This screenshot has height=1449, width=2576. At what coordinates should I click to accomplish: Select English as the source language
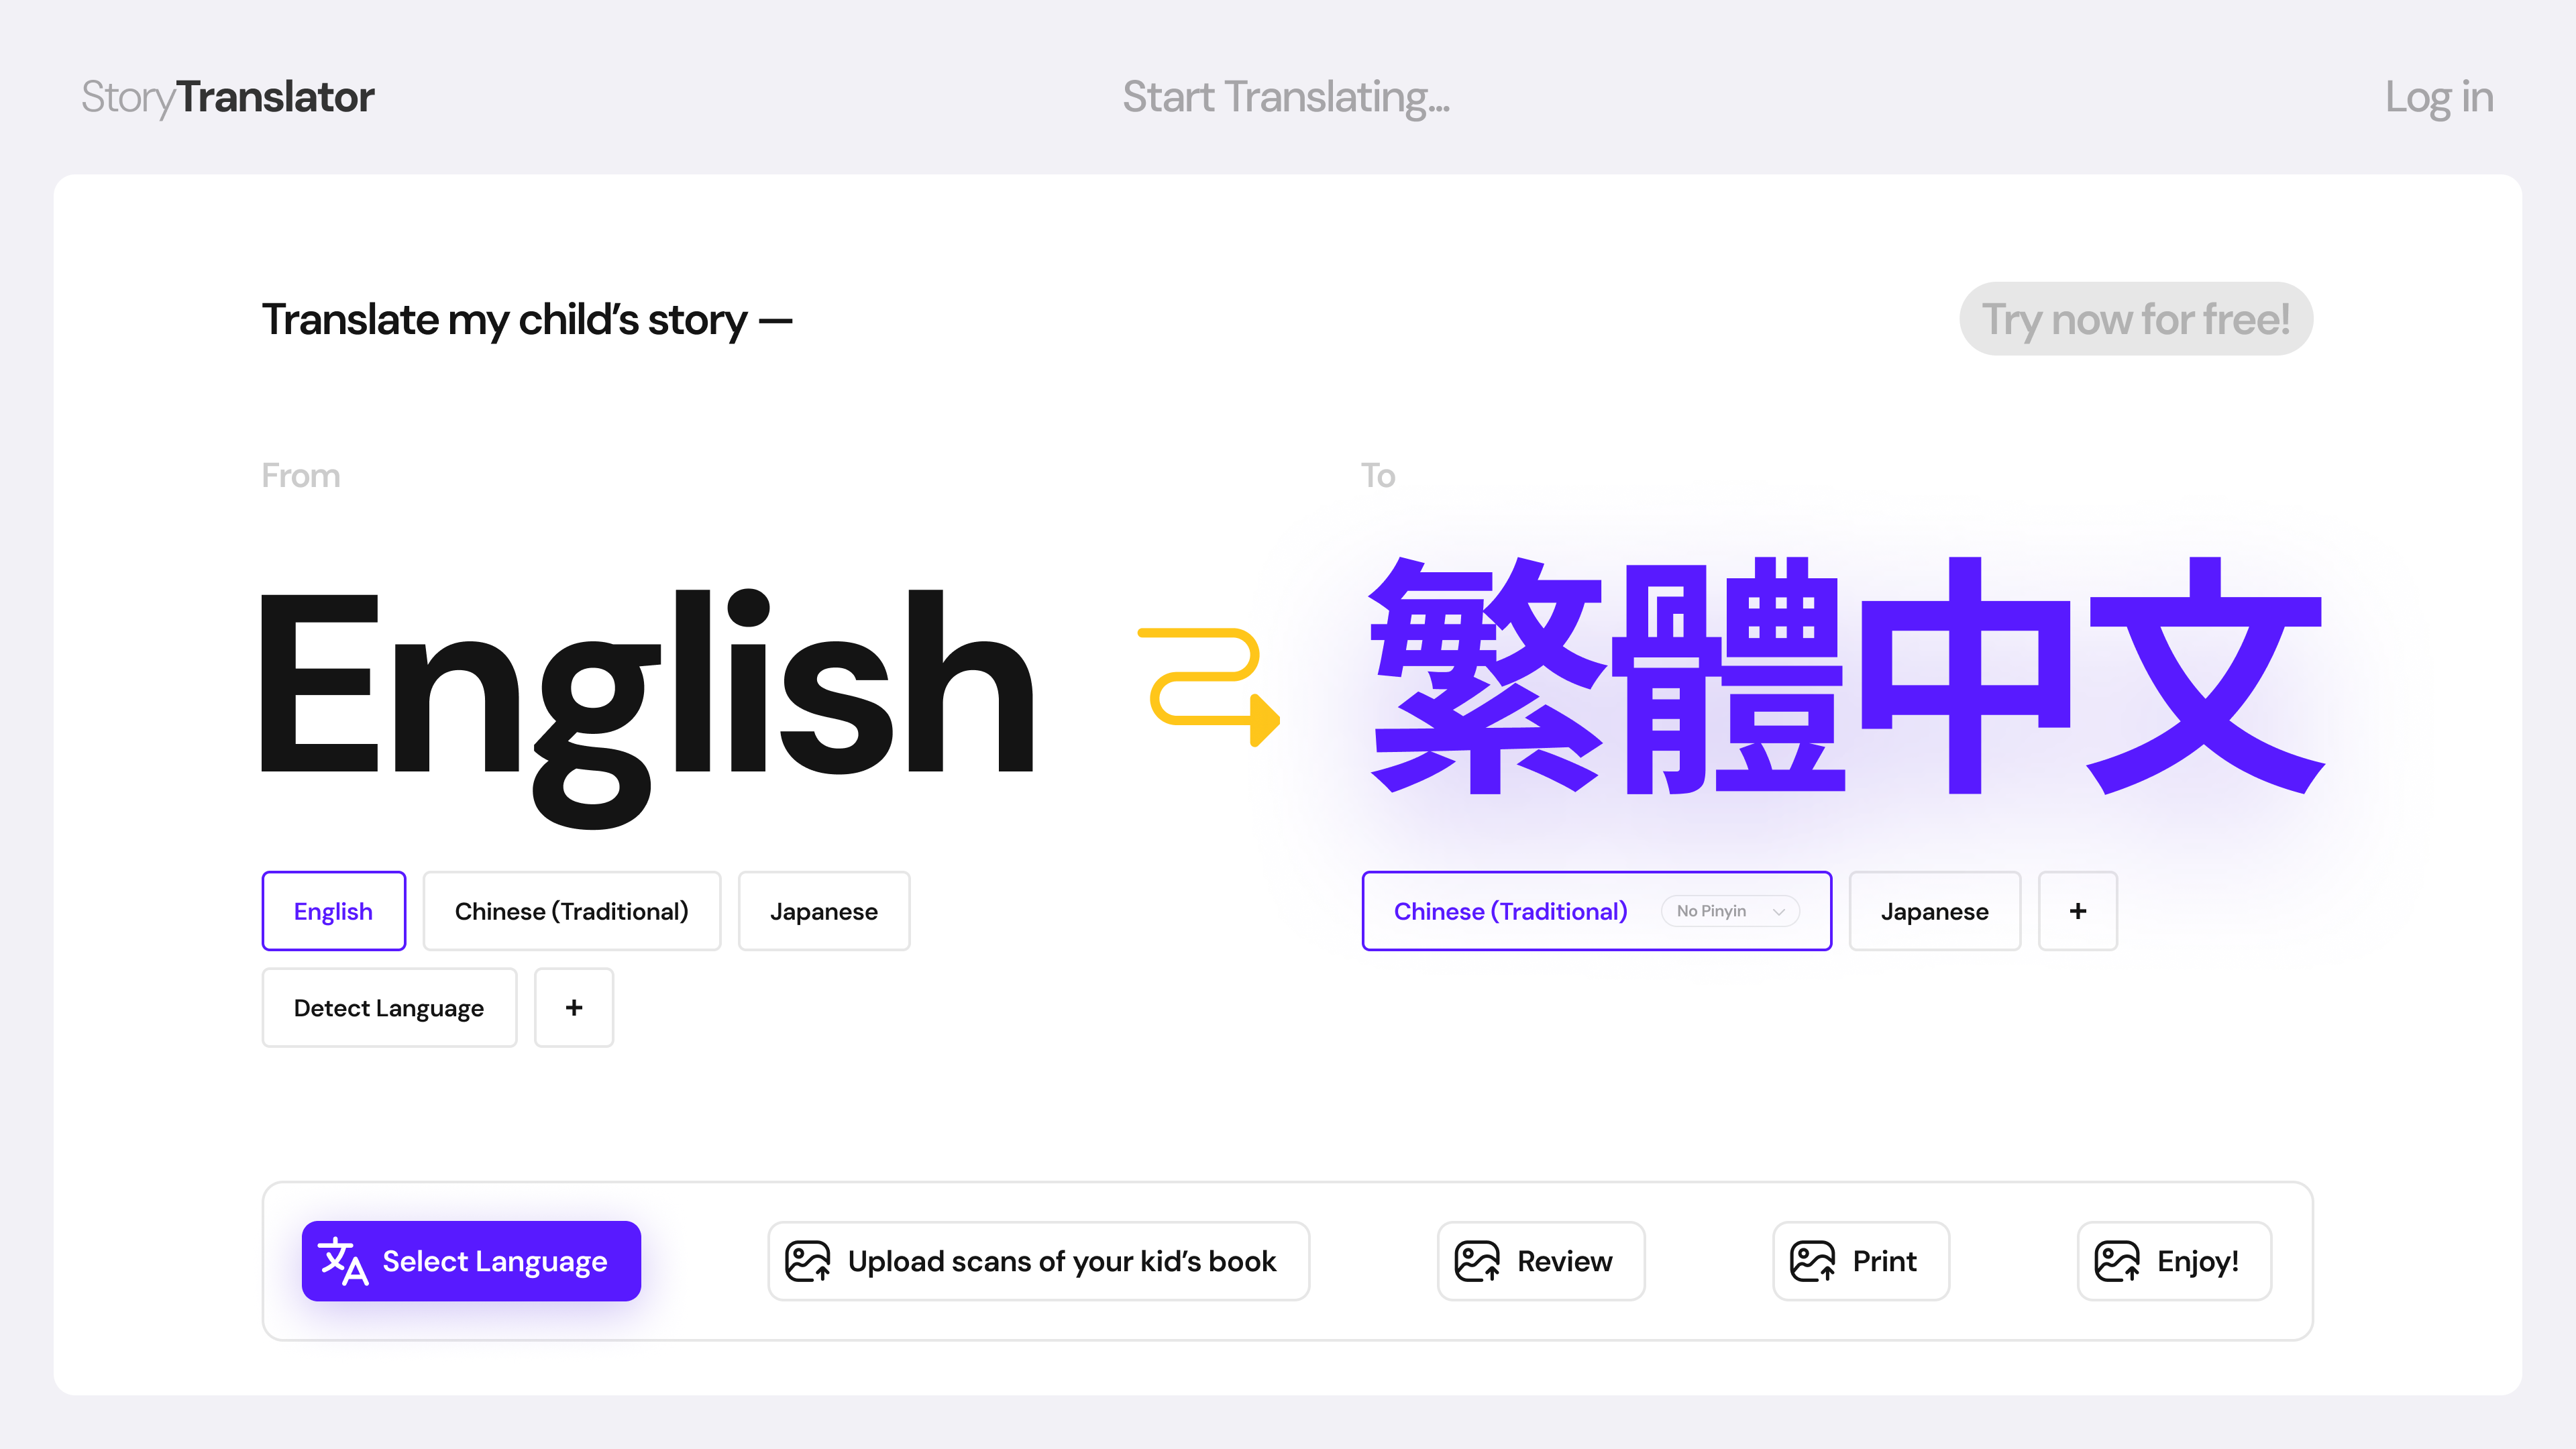coord(333,911)
